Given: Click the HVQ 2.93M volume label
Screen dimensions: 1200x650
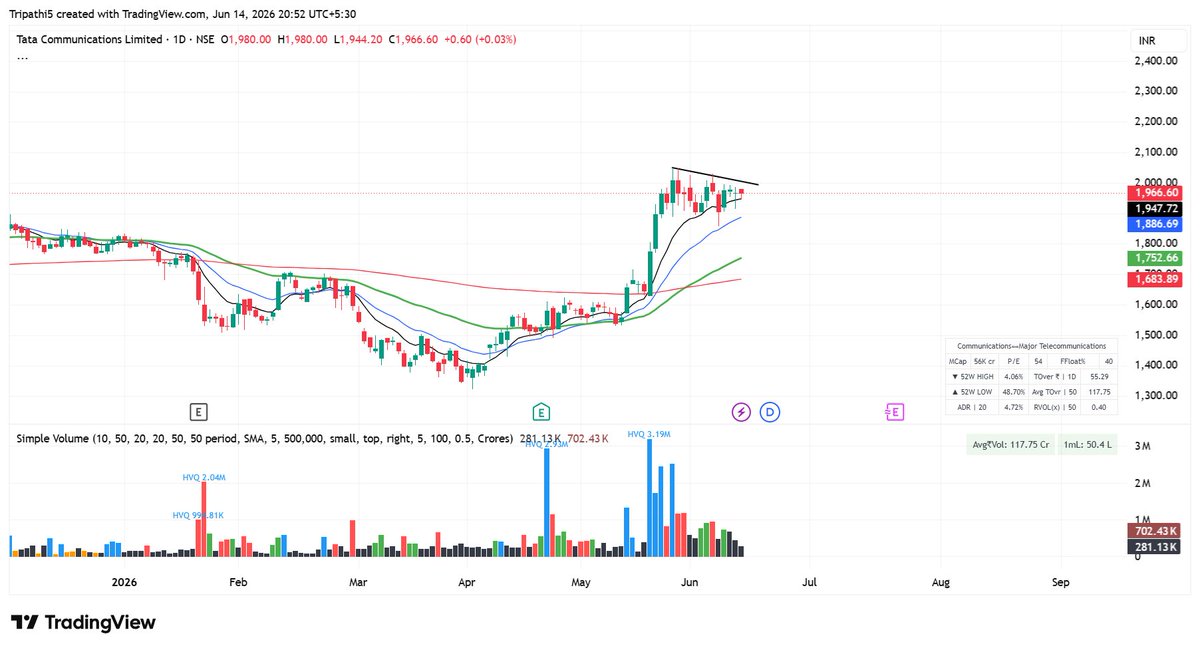Looking at the screenshot, I should coord(547,443).
